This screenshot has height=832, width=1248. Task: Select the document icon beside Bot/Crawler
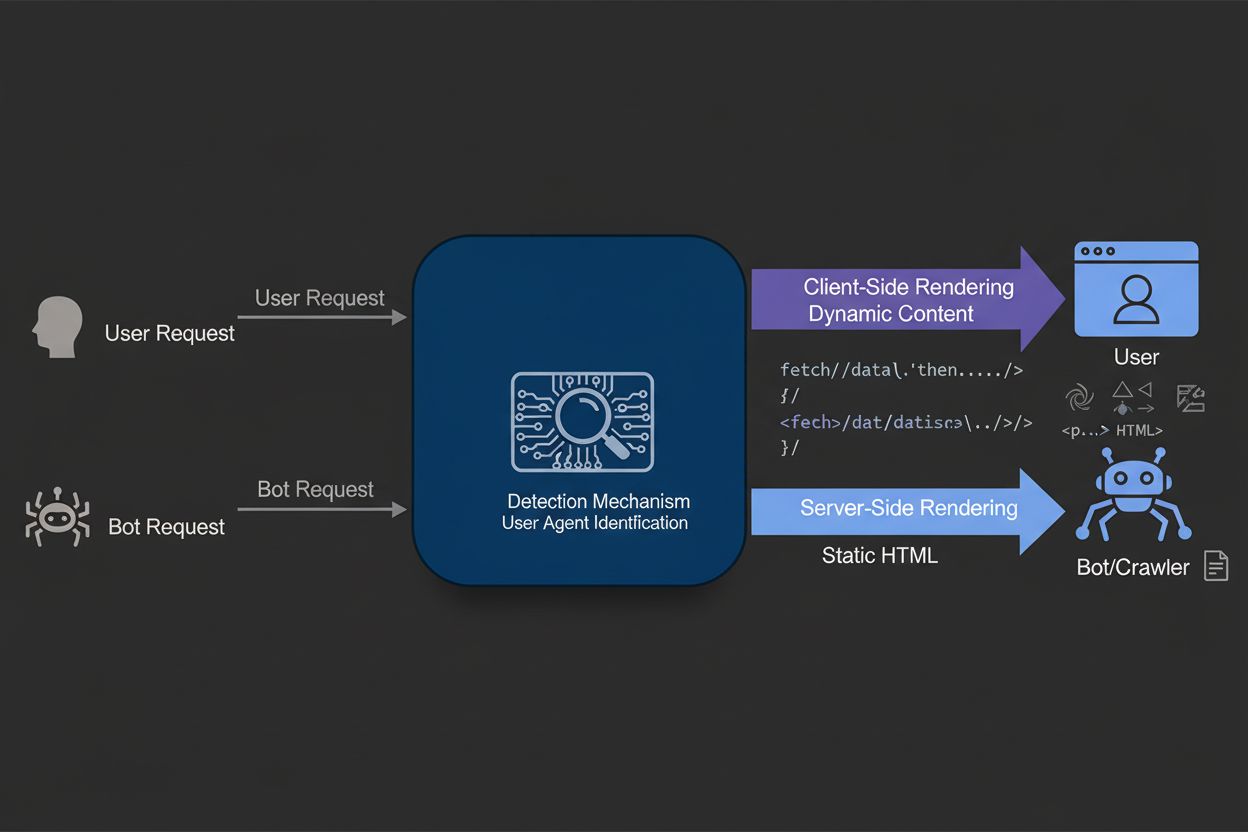pos(1215,565)
